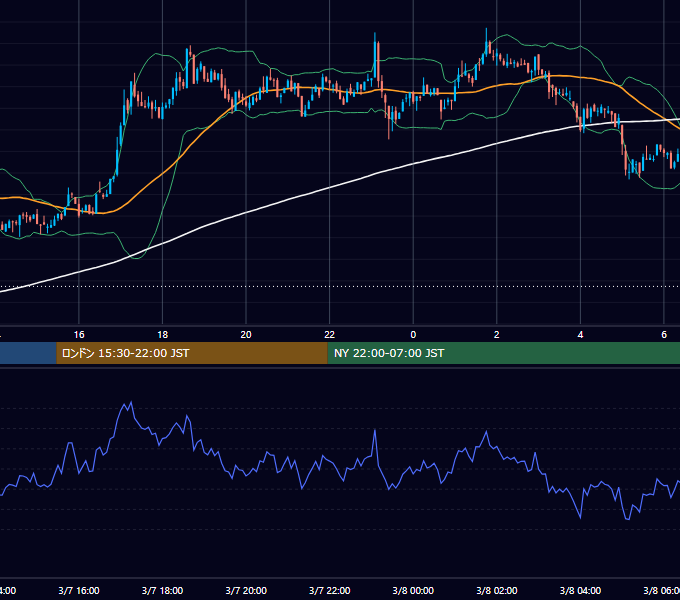This screenshot has width=680, height=600.
Task: Select the ロンドン 15:30-22:00 JST session bar
Action: [192, 353]
